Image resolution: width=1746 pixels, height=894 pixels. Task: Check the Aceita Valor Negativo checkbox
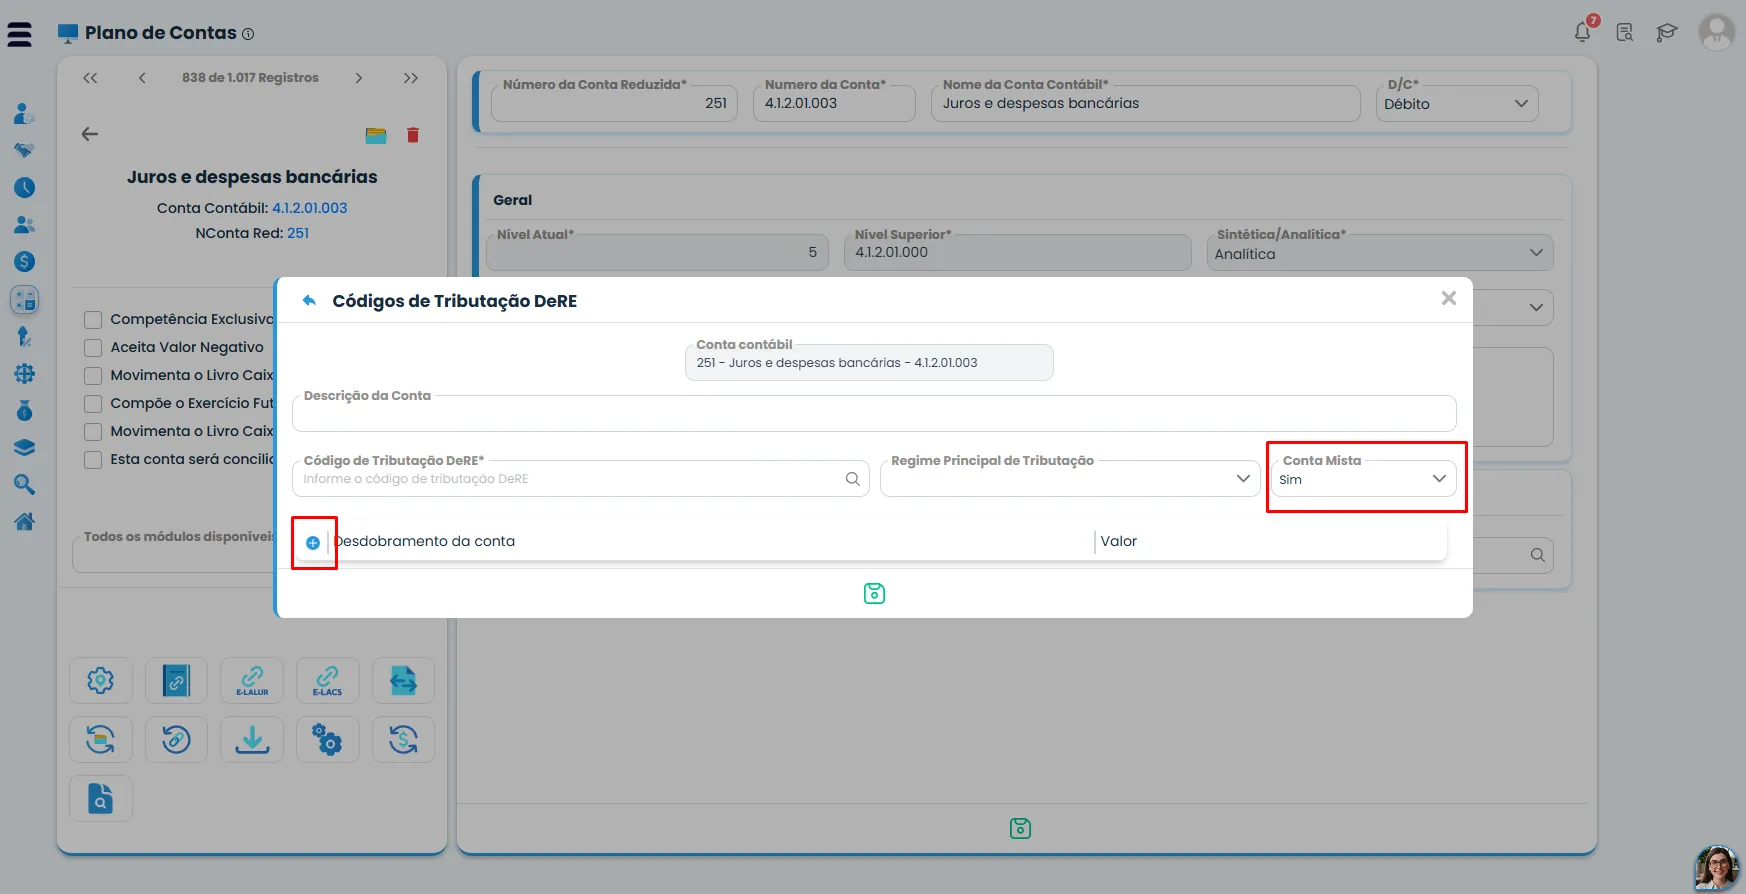click(x=93, y=348)
